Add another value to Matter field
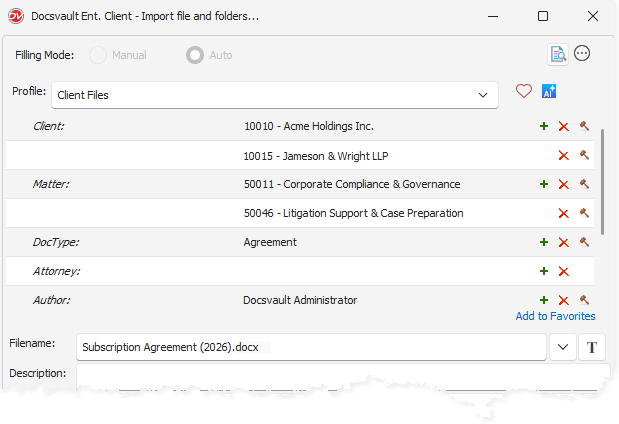 point(544,184)
